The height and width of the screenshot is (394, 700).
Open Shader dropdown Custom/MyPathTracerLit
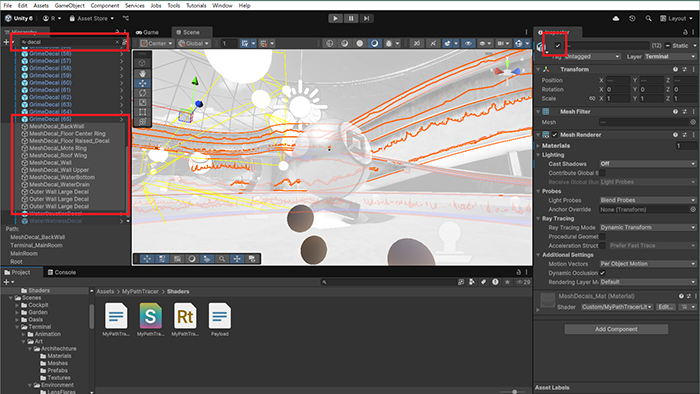tap(617, 307)
